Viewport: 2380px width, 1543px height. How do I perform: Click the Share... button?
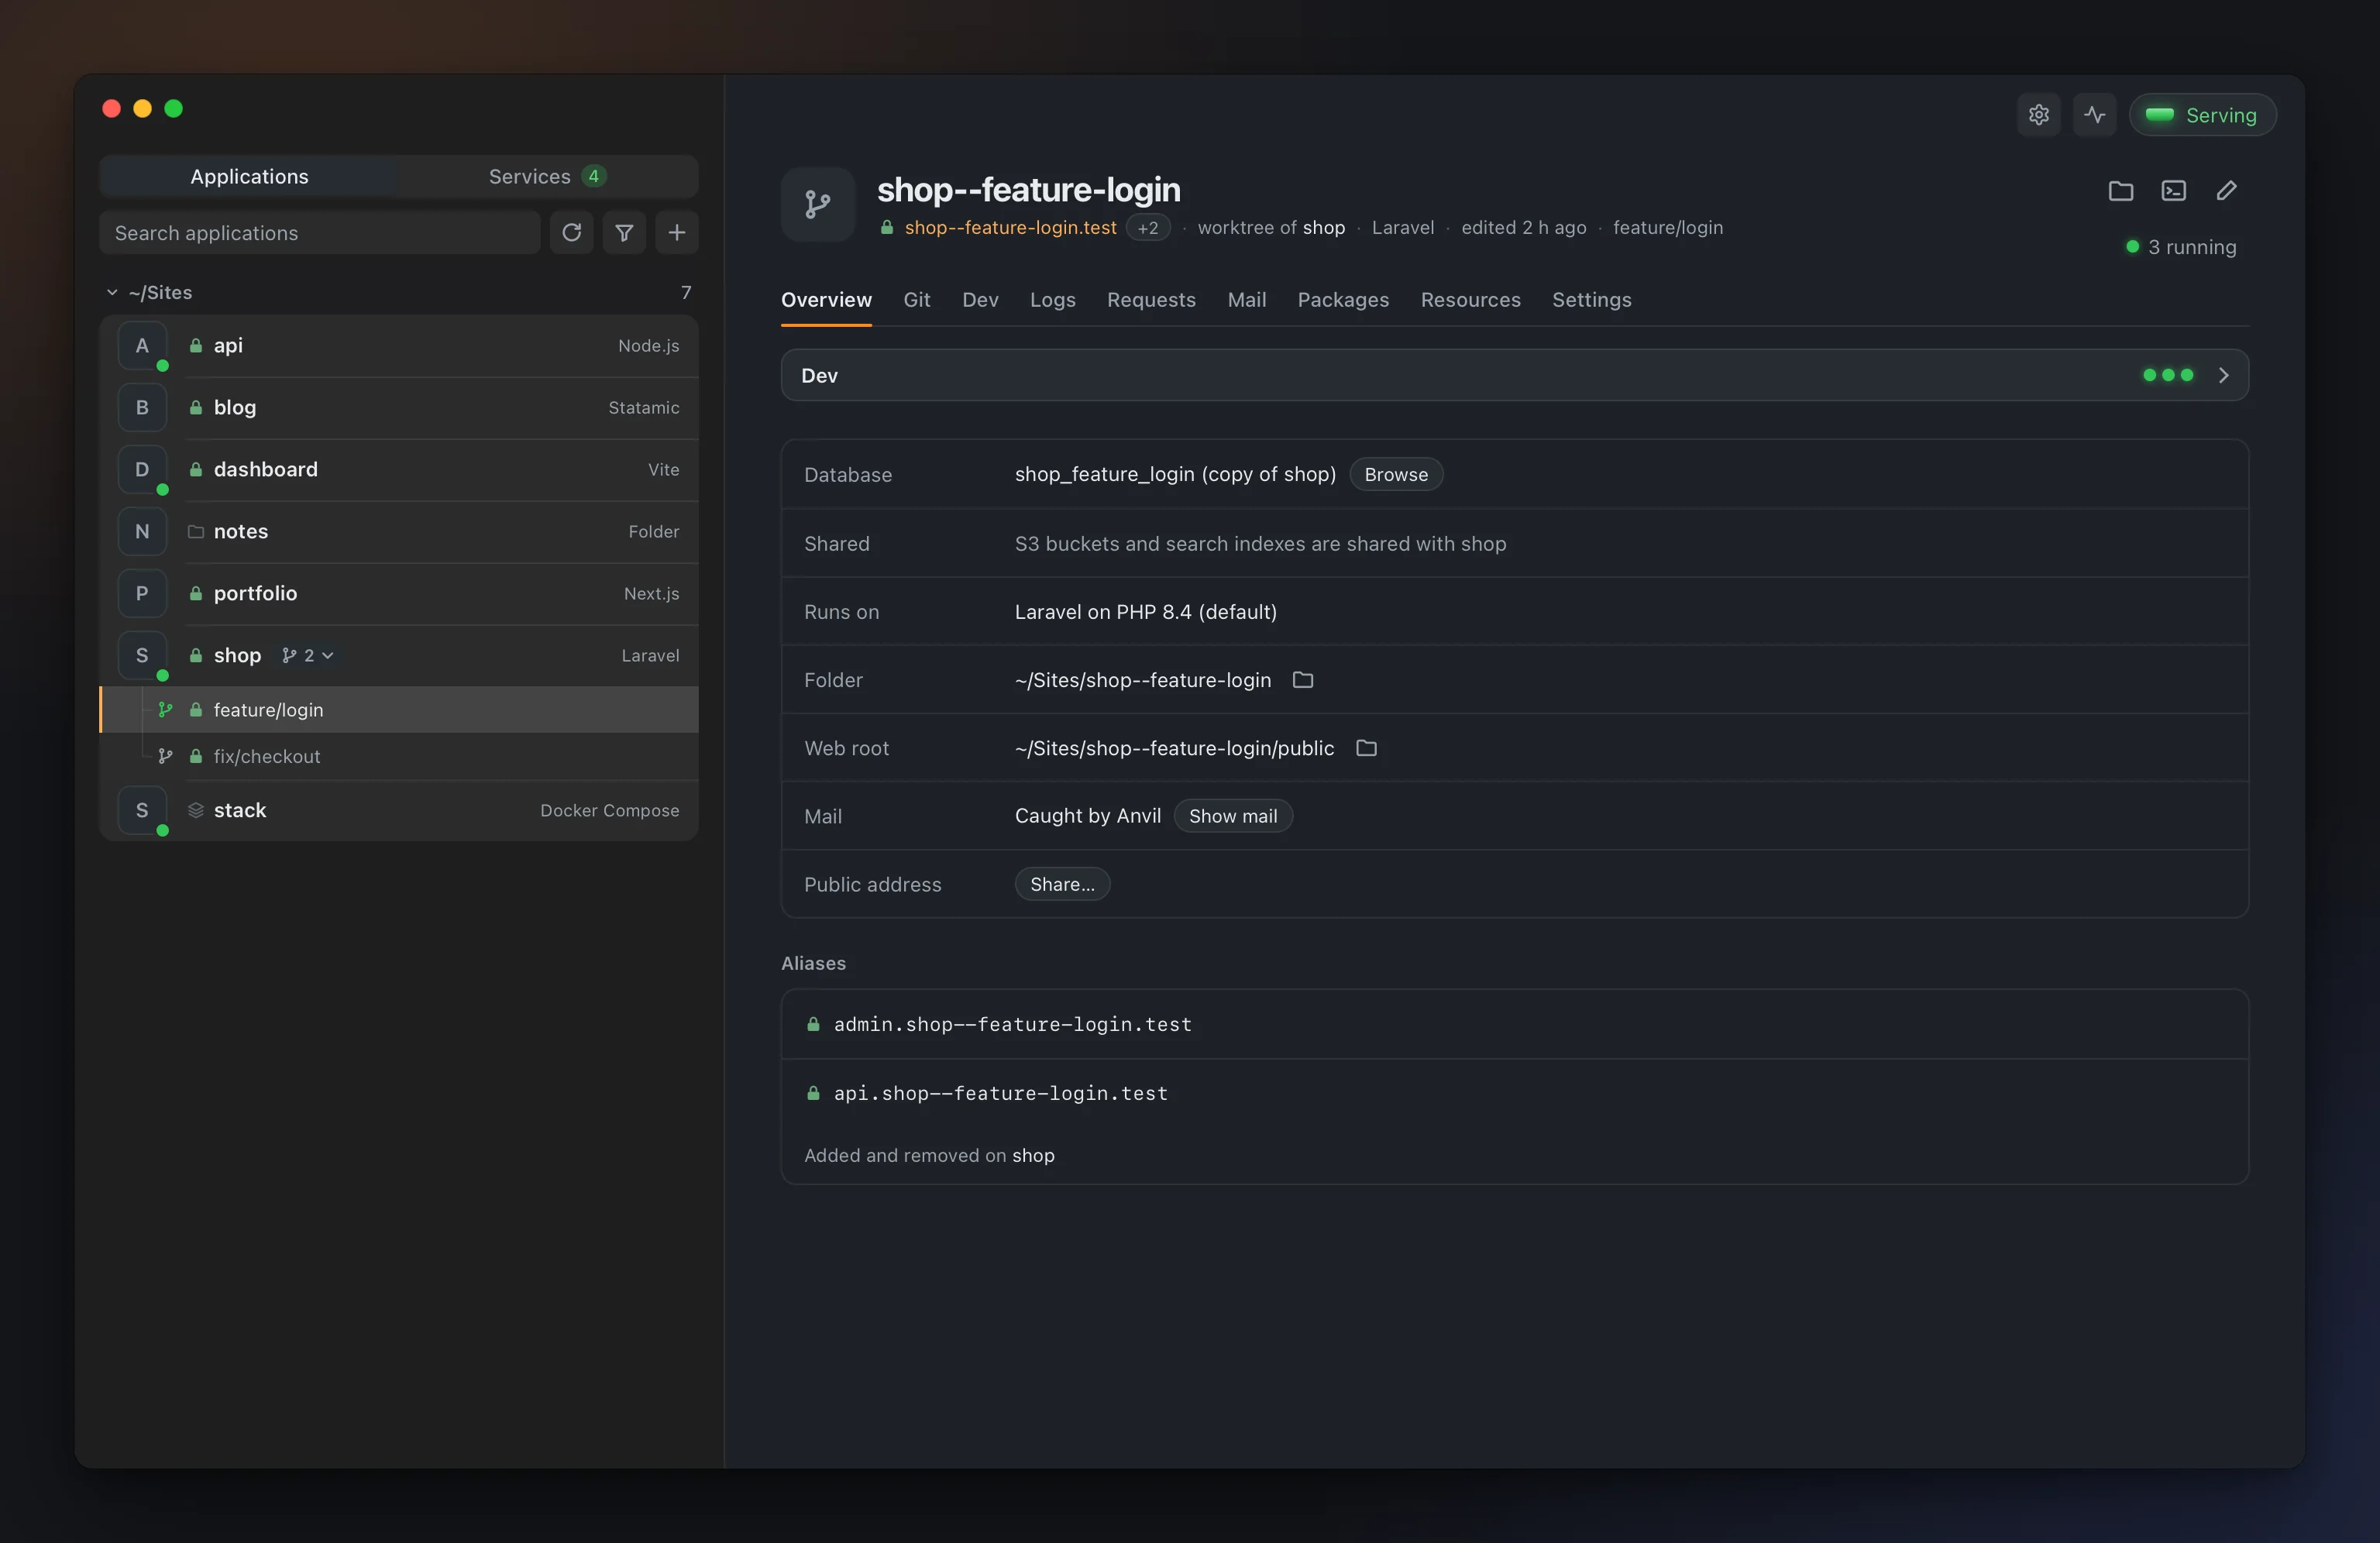point(1062,884)
